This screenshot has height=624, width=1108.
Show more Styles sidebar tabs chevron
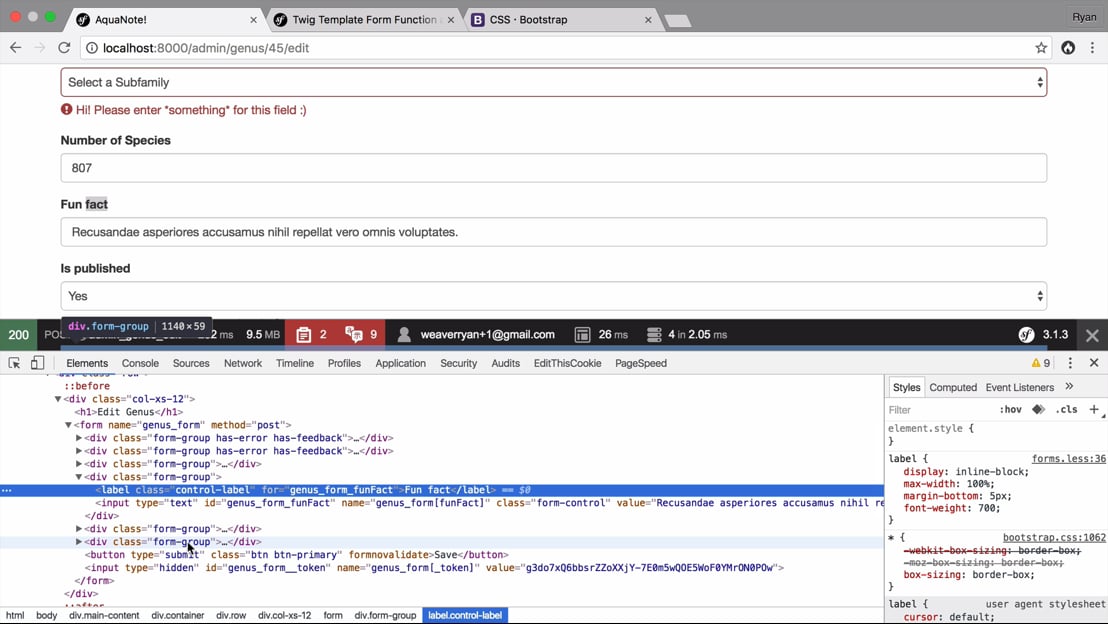pos(1069,387)
